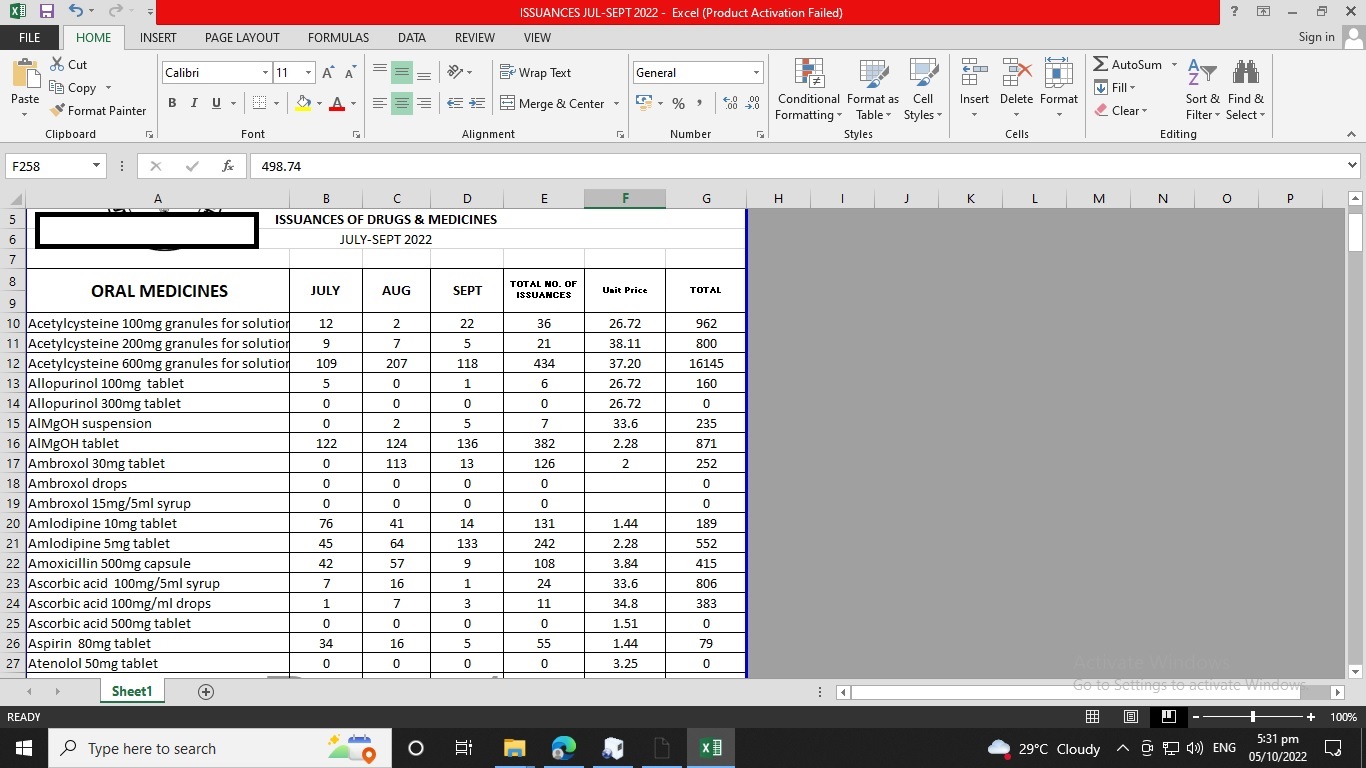Add a new sheet

click(206, 692)
